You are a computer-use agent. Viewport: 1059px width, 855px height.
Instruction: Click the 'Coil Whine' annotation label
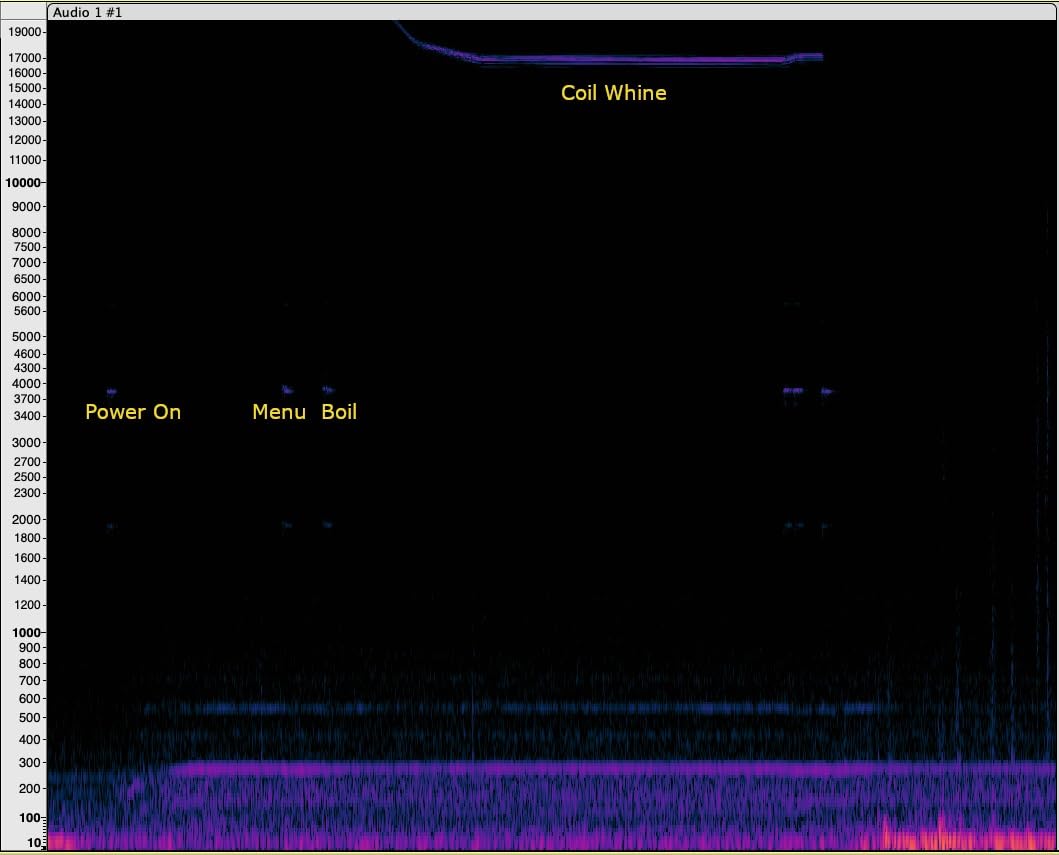[x=613, y=93]
